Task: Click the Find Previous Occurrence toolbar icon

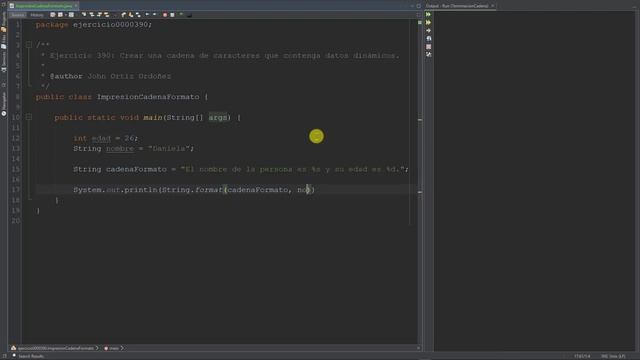Action: point(92,15)
